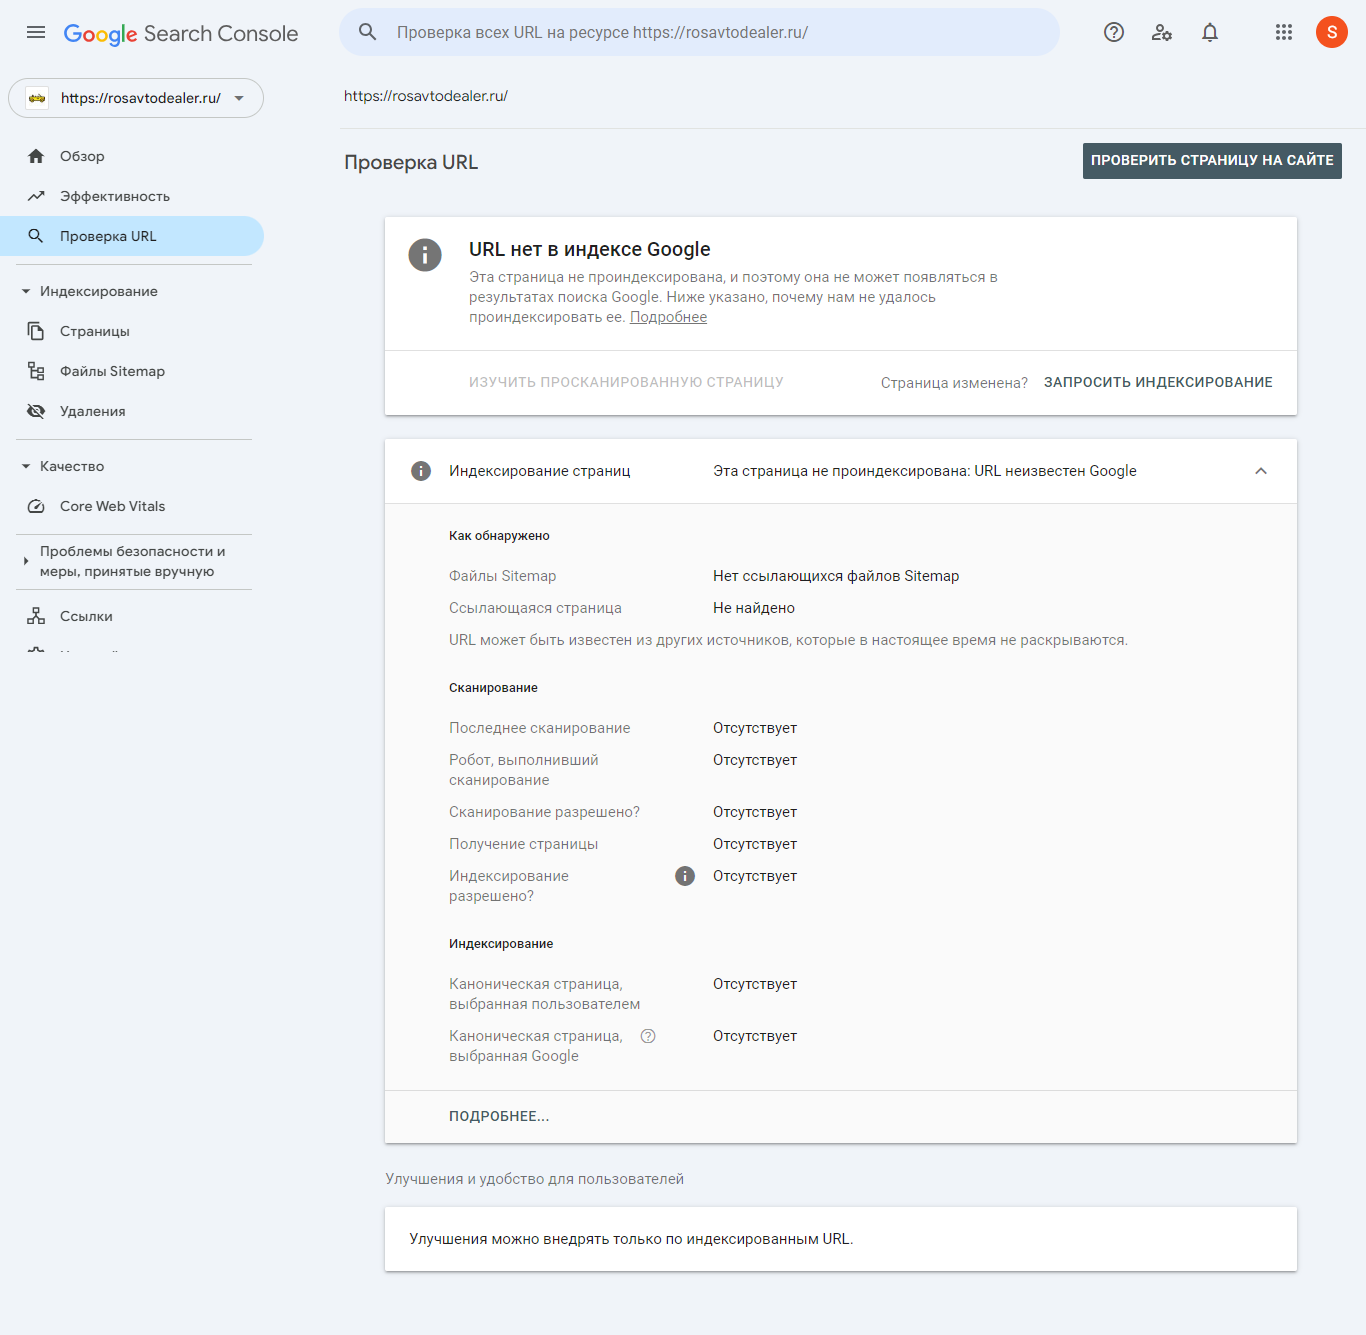The width and height of the screenshot is (1366, 1335).
Task: Collapse the 'Качество' sidebar section
Action: pyautogui.click(x=26, y=466)
